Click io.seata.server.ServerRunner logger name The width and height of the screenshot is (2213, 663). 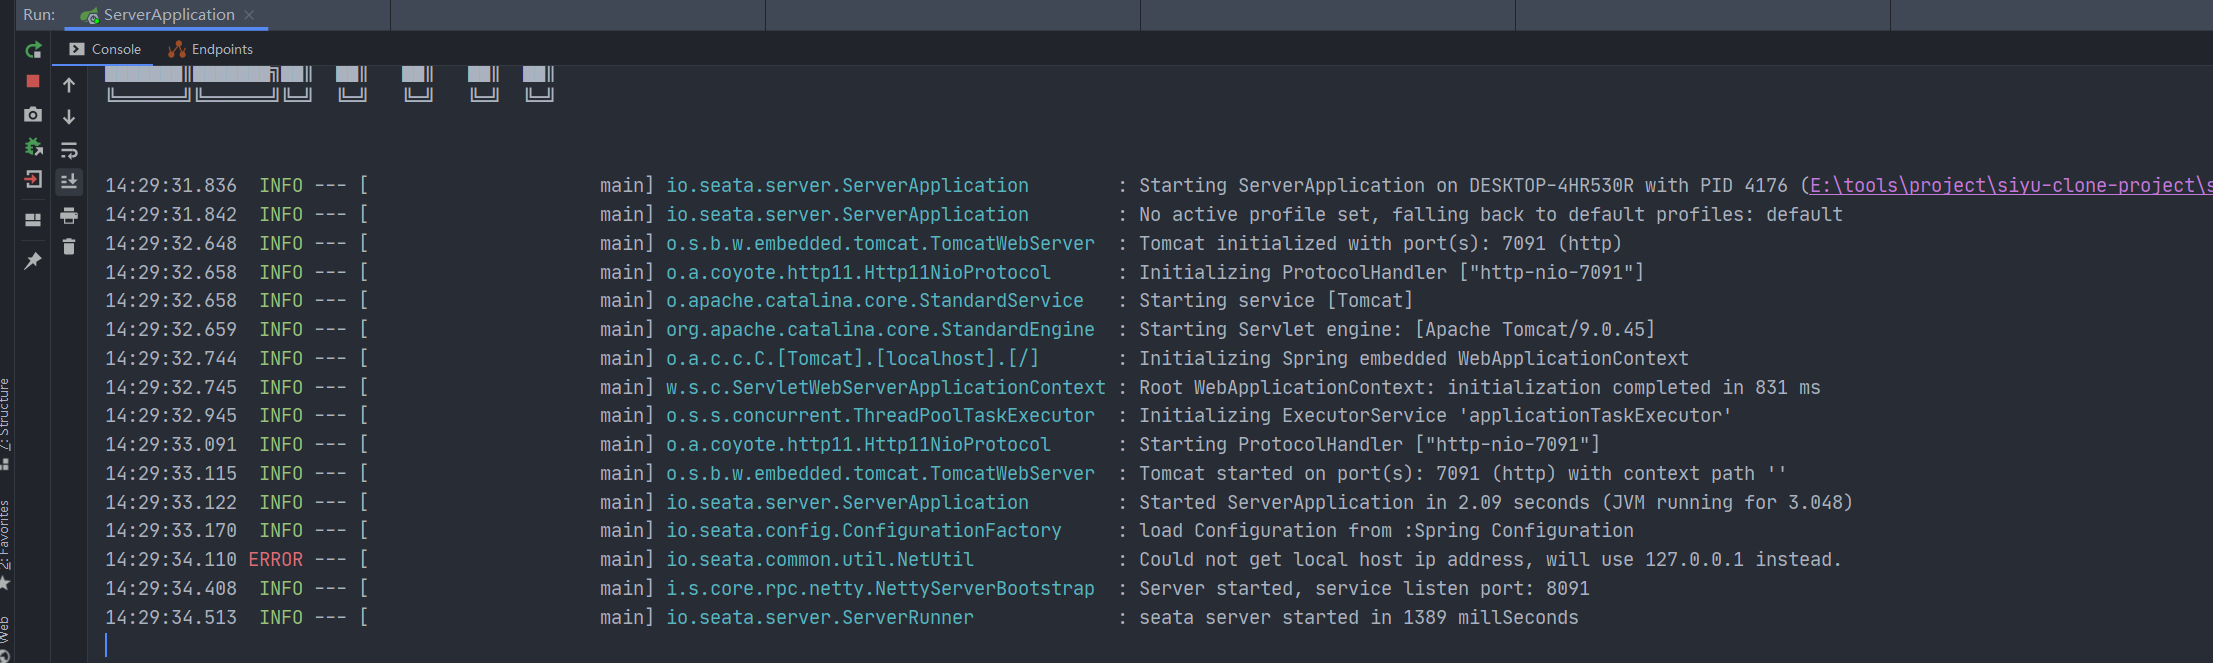coord(820,617)
